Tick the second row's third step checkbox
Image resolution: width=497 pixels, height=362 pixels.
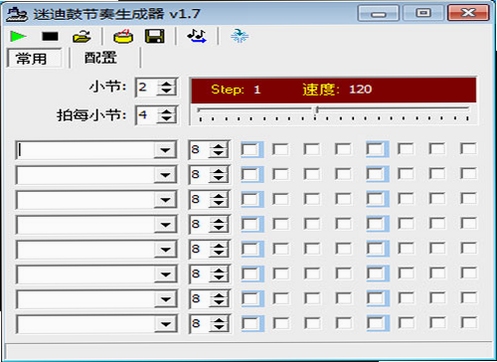point(312,174)
